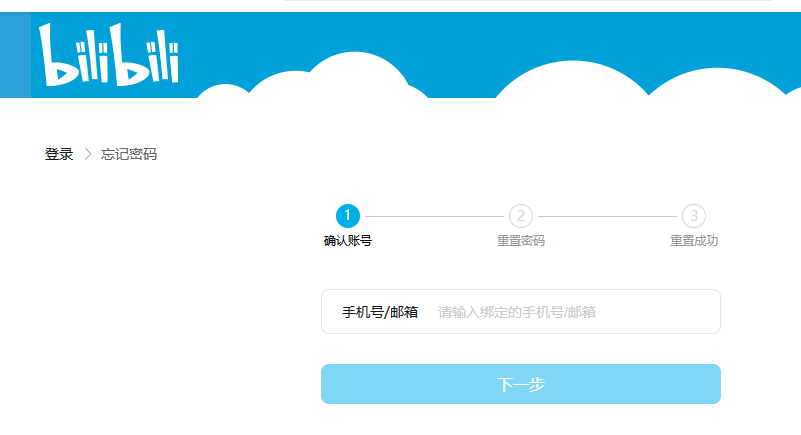Viewport: 801px width, 435px height.
Task: Click the 忘记密码 breadcrumb text
Action: coord(129,154)
